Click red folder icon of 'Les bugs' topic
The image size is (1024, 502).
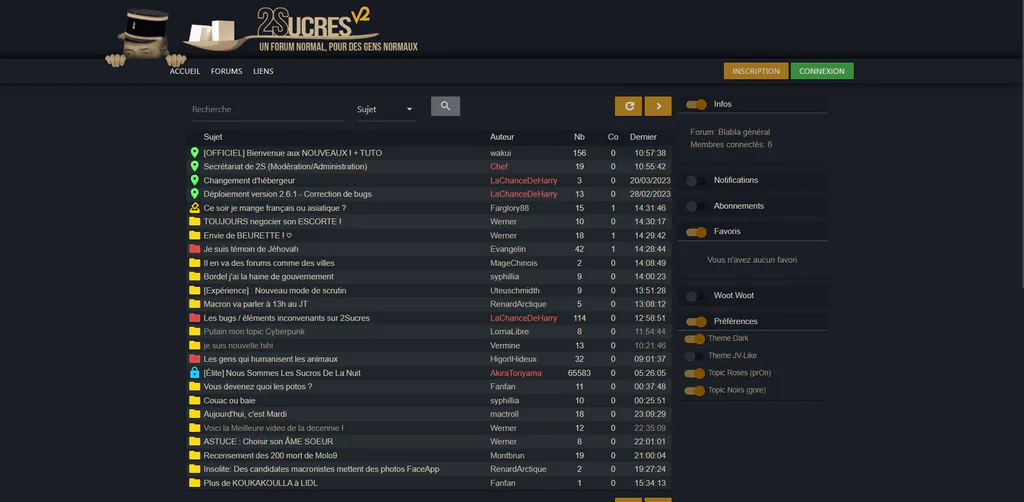(x=194, y=318)
